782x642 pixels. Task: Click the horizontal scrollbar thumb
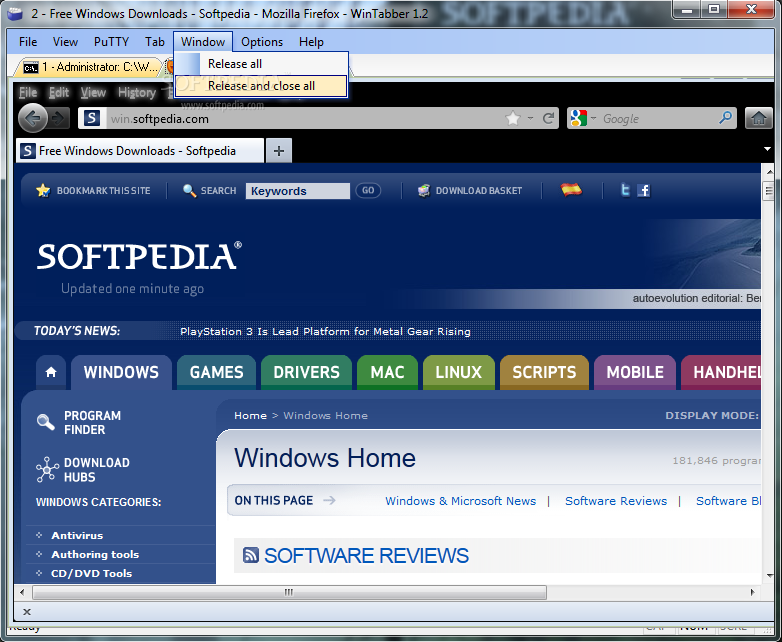coord(289,593)
